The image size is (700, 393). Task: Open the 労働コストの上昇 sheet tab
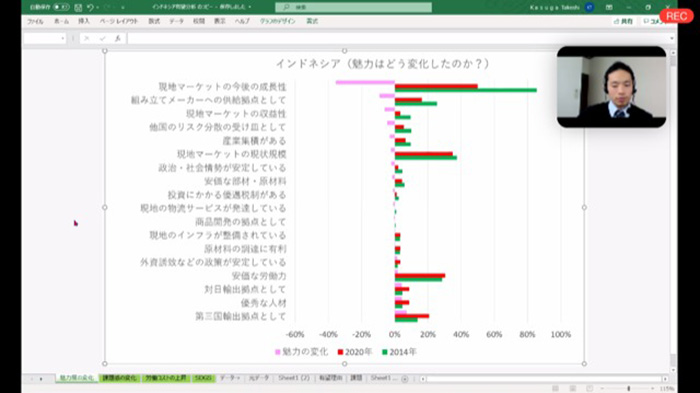[166, 378]
